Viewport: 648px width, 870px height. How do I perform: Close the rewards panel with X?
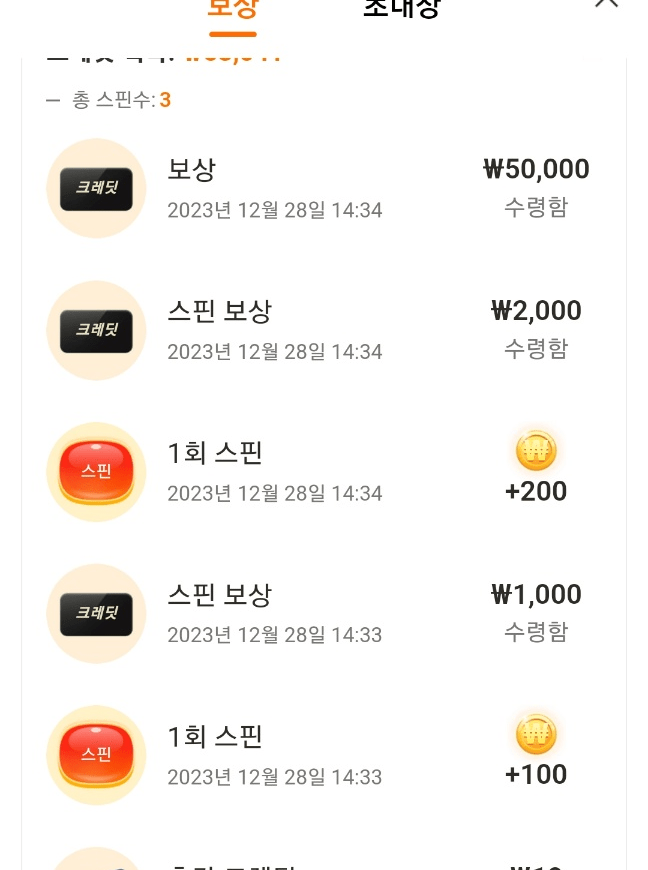pos(606,3)
